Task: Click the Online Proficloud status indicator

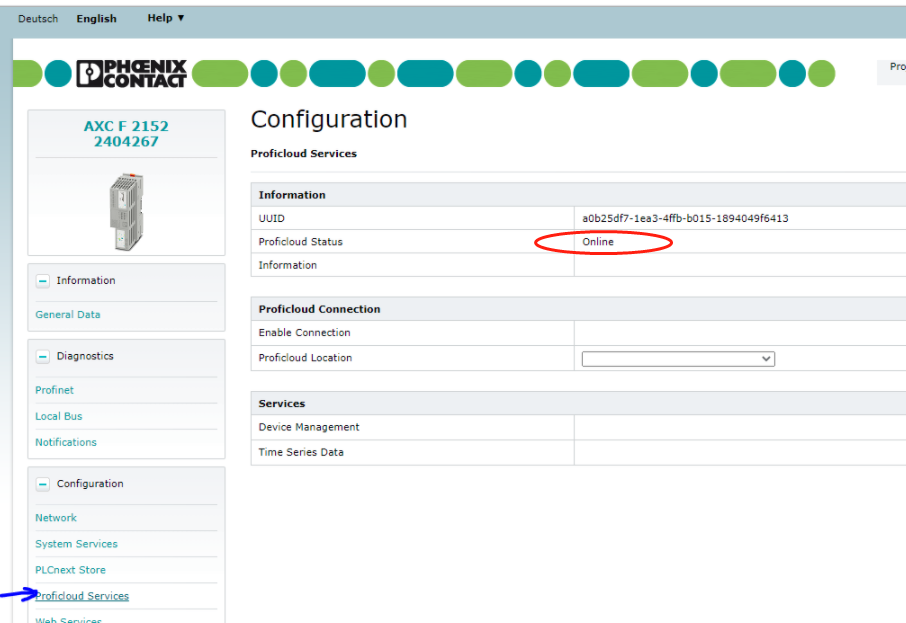Action: [597, 241]
